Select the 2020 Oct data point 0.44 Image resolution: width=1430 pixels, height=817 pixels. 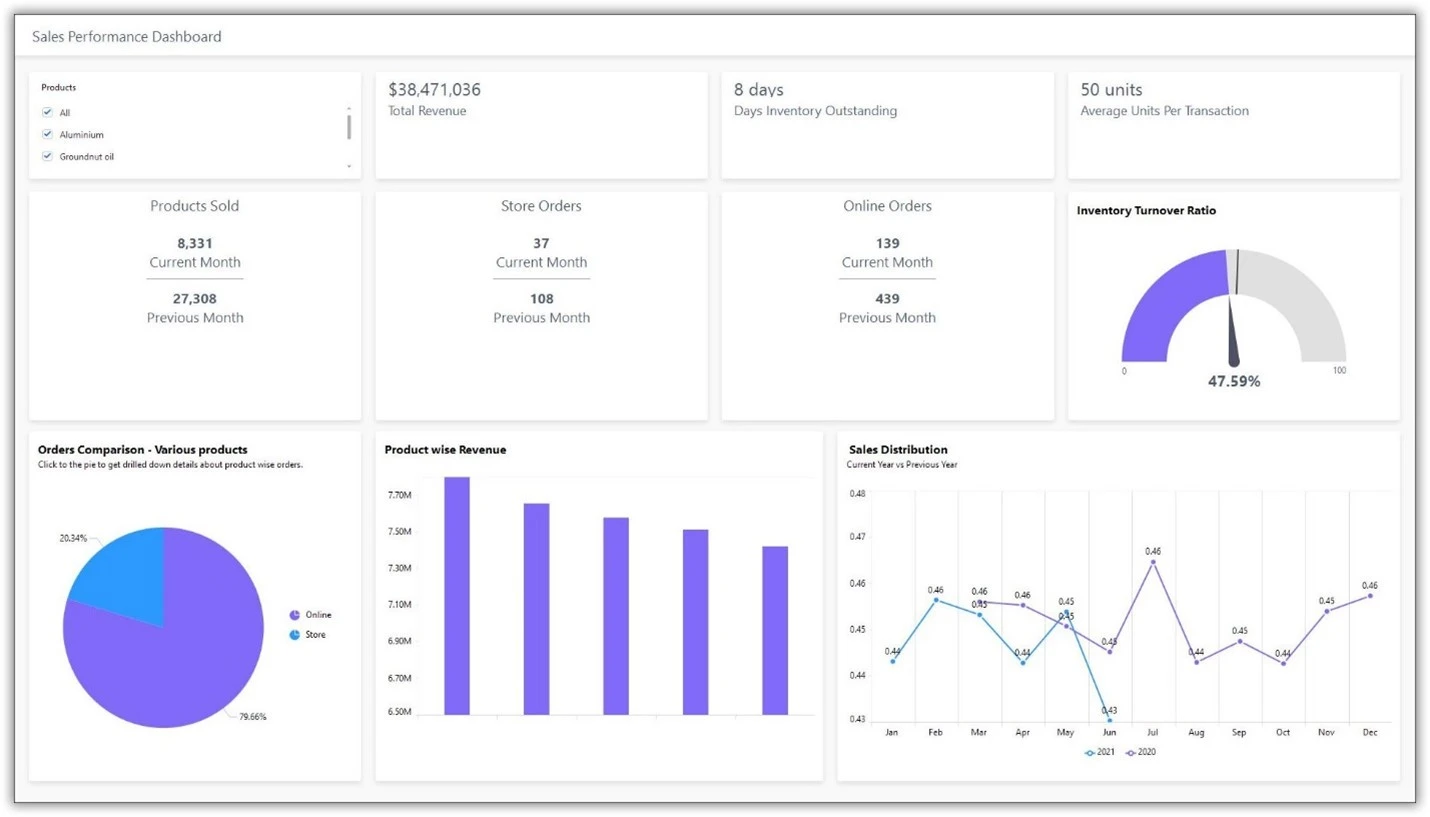[1283, 663]
